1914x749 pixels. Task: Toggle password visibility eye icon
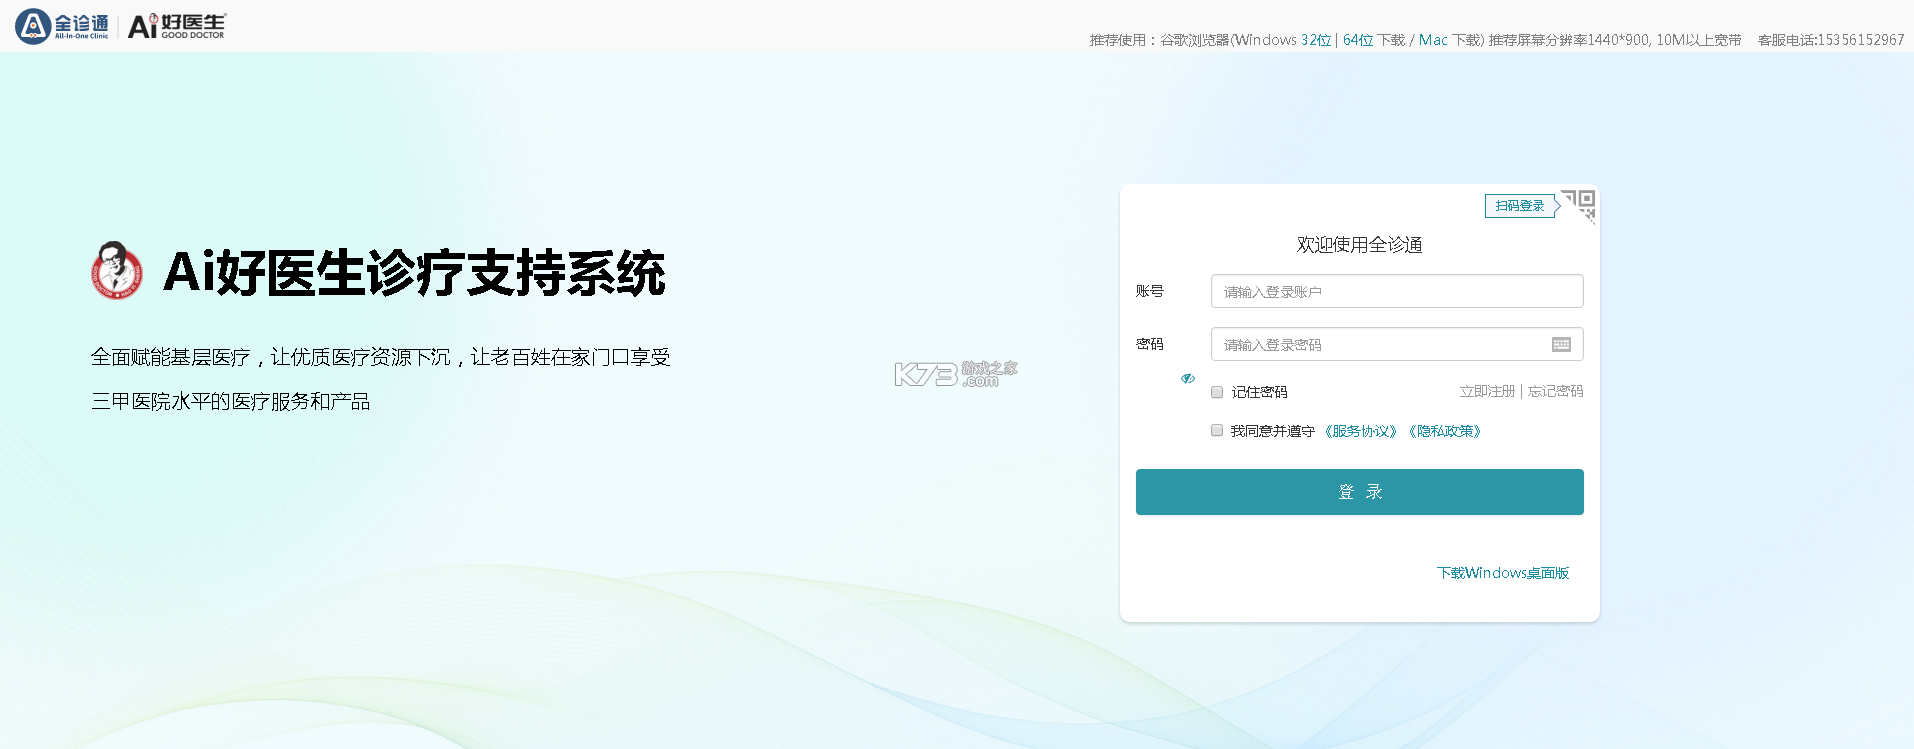point(1188,378)
